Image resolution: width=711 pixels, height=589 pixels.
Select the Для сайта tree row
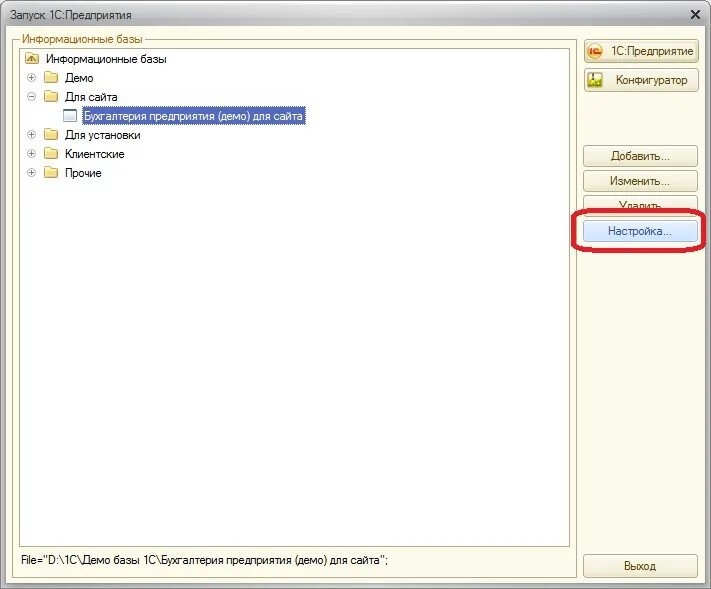pyautogui.click(x=91, y=97)
